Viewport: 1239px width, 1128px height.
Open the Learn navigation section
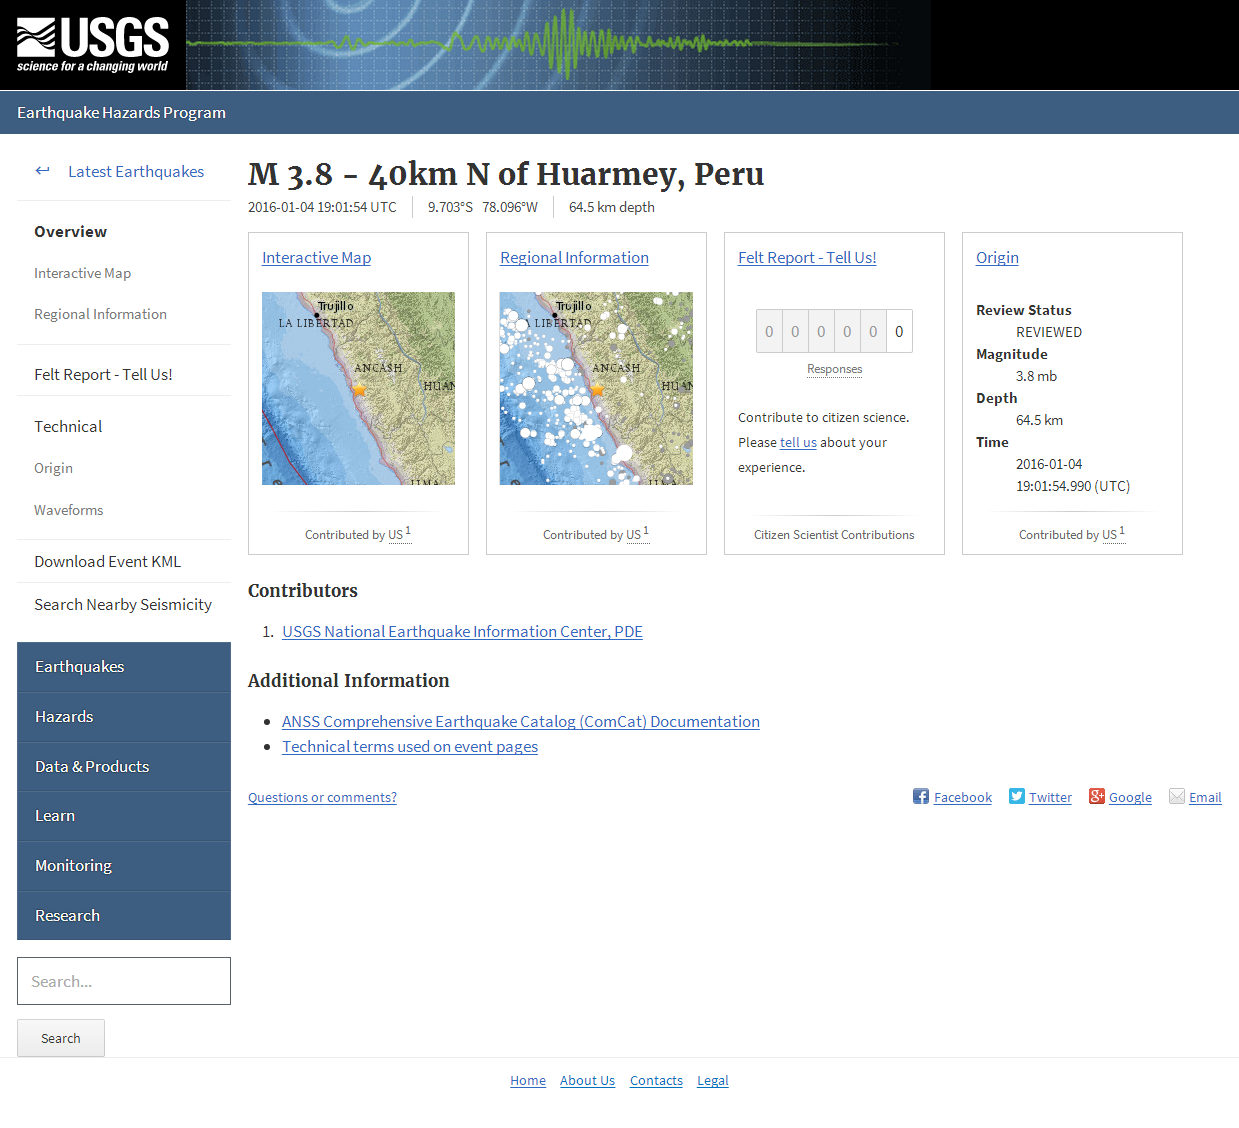coord(124,816)
